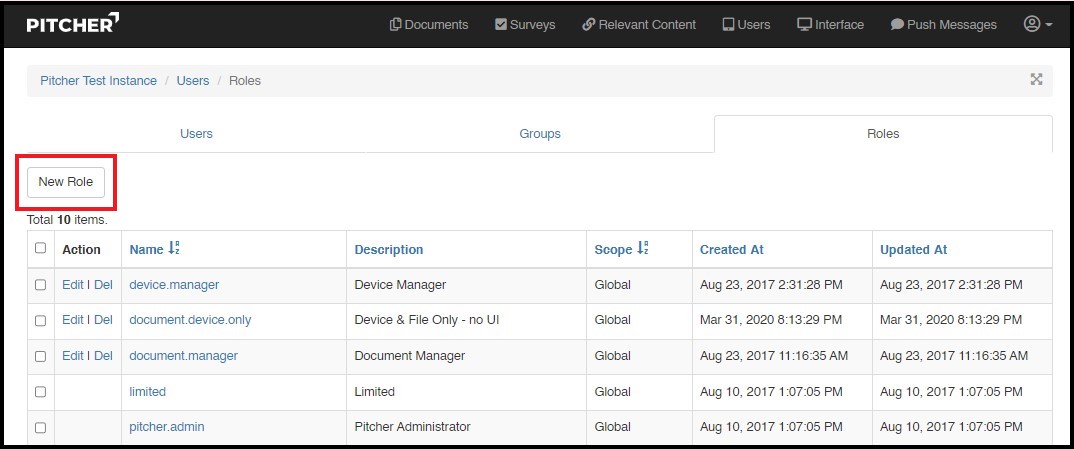The image size is (1074, 449).
Task: Click Edit for document.manager role
Action: tap(72, 356)
